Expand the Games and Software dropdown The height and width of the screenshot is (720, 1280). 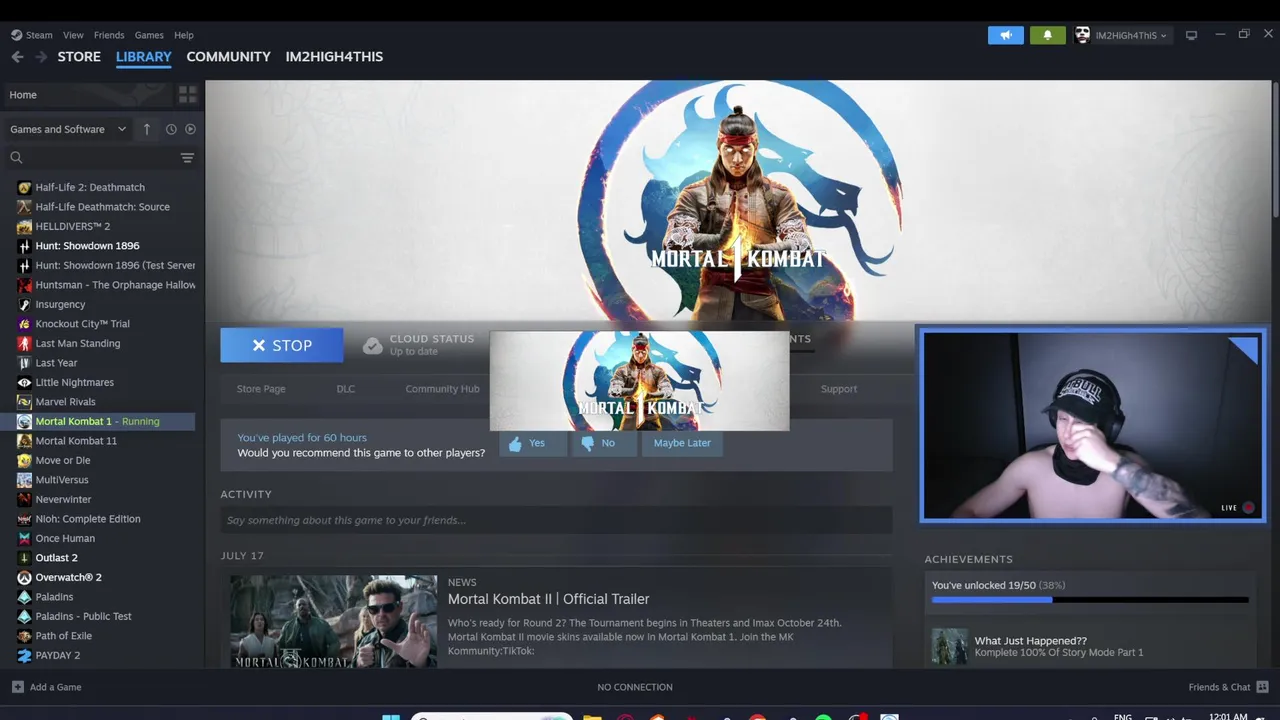pos(68,129)
